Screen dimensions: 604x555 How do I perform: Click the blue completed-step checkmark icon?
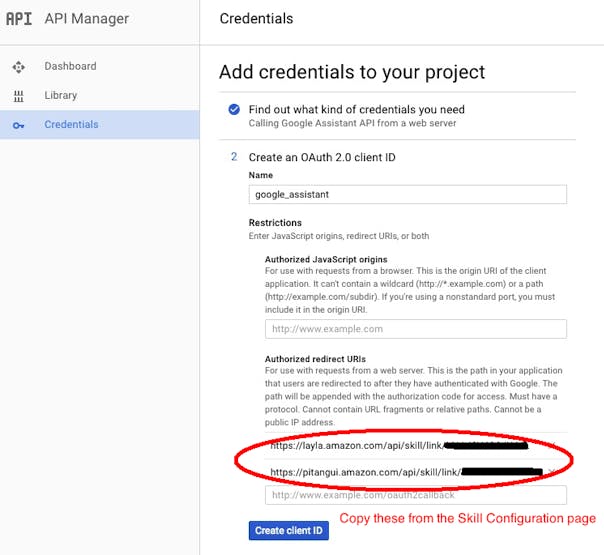point(234,109)
